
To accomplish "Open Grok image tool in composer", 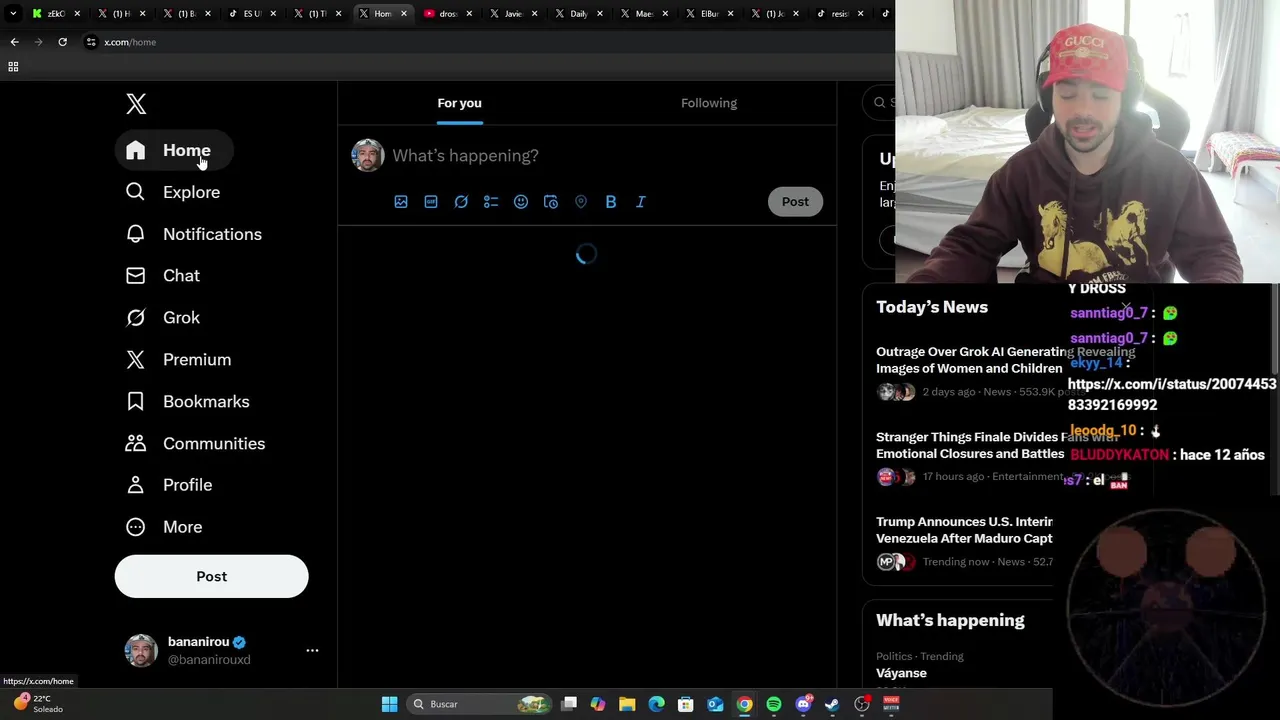I will click(x=461, y=202).
